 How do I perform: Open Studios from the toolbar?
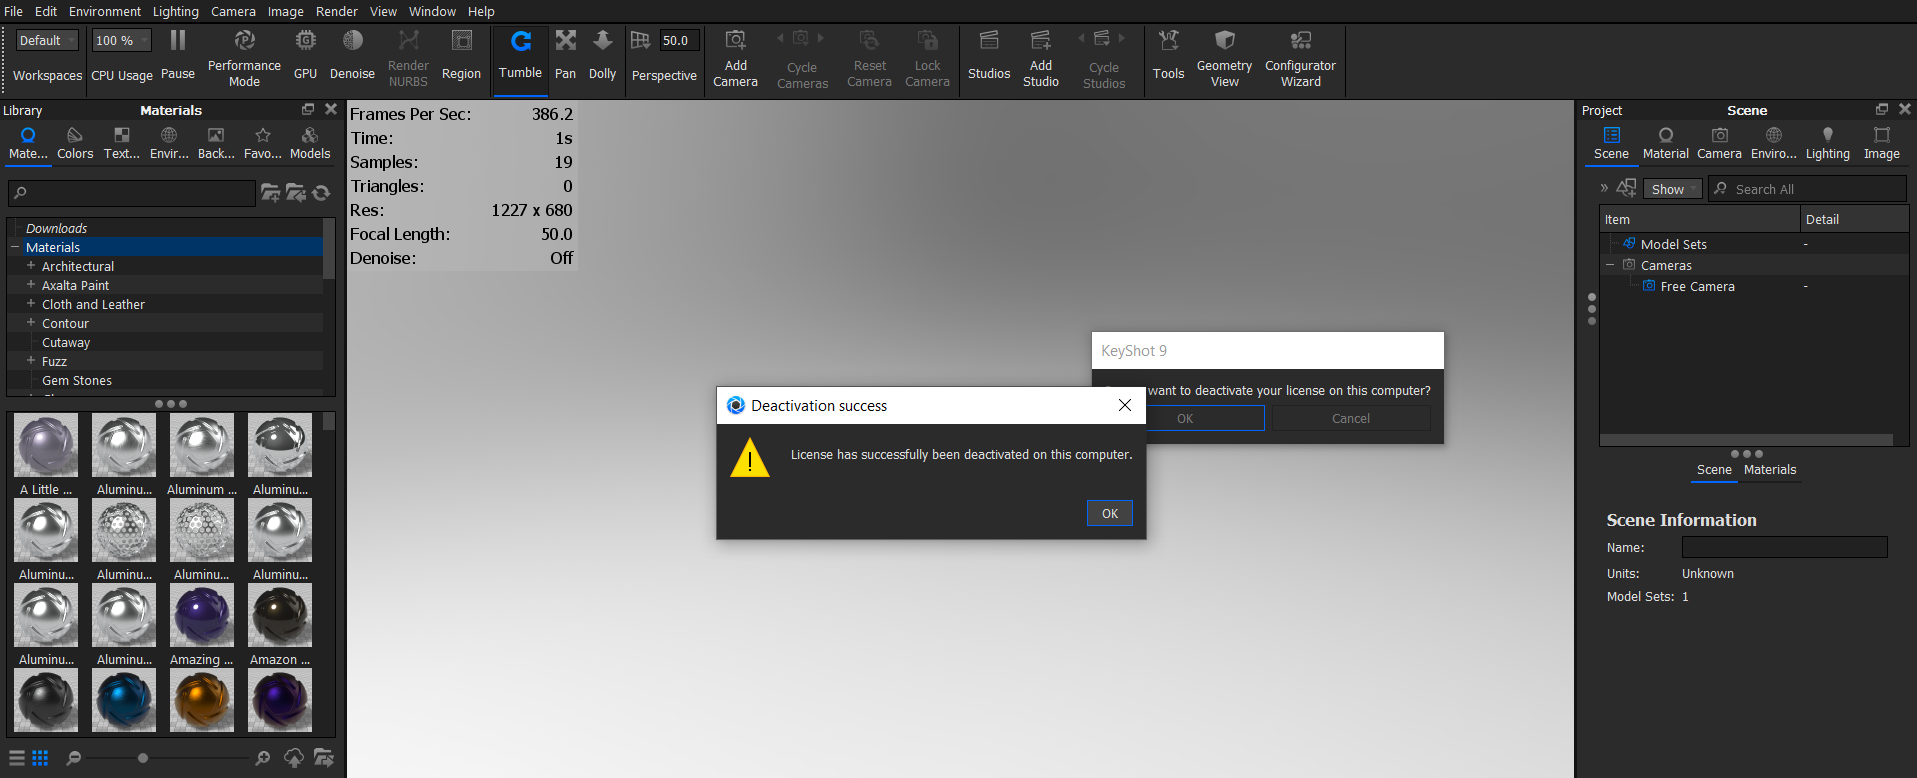[x=989, y=55]
